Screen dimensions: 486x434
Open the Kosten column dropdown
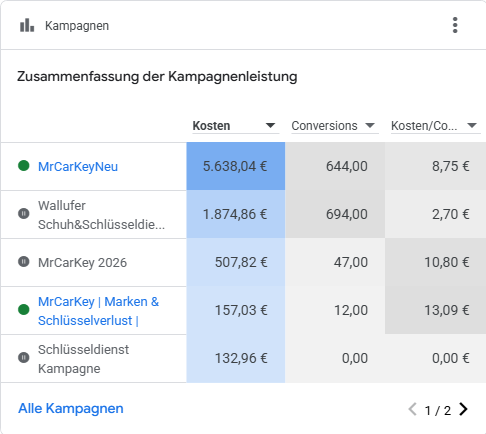click(x=236, y=126)
